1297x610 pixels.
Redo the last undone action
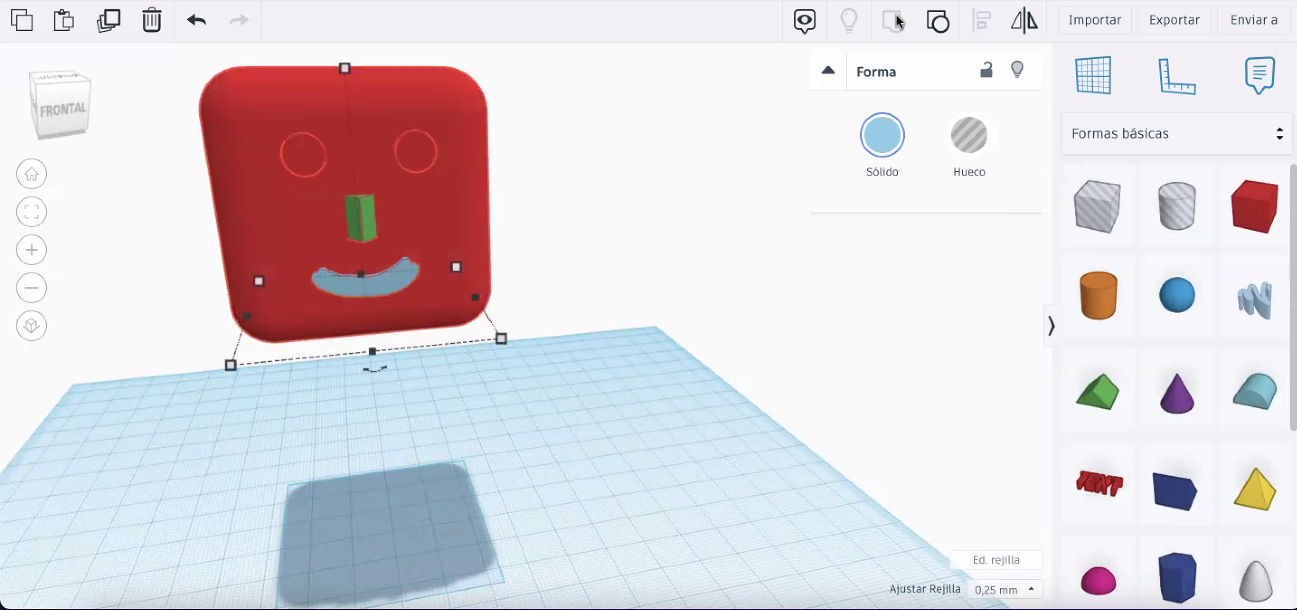tap(239, 20)
